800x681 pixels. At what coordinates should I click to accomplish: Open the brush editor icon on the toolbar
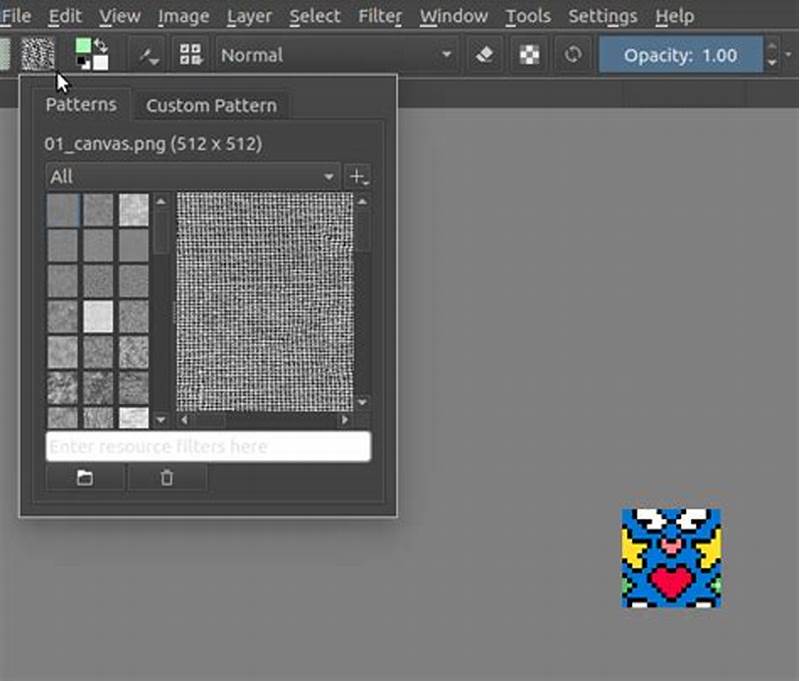point(148,55)
